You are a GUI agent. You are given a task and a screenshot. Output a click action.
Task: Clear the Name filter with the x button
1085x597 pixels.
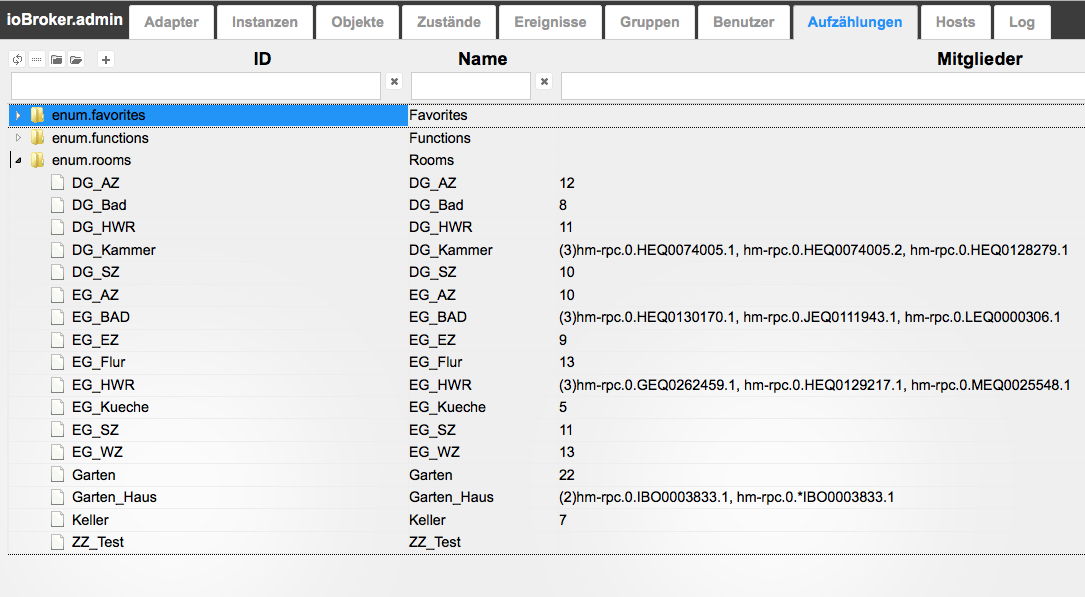click(x=544, y=82)
